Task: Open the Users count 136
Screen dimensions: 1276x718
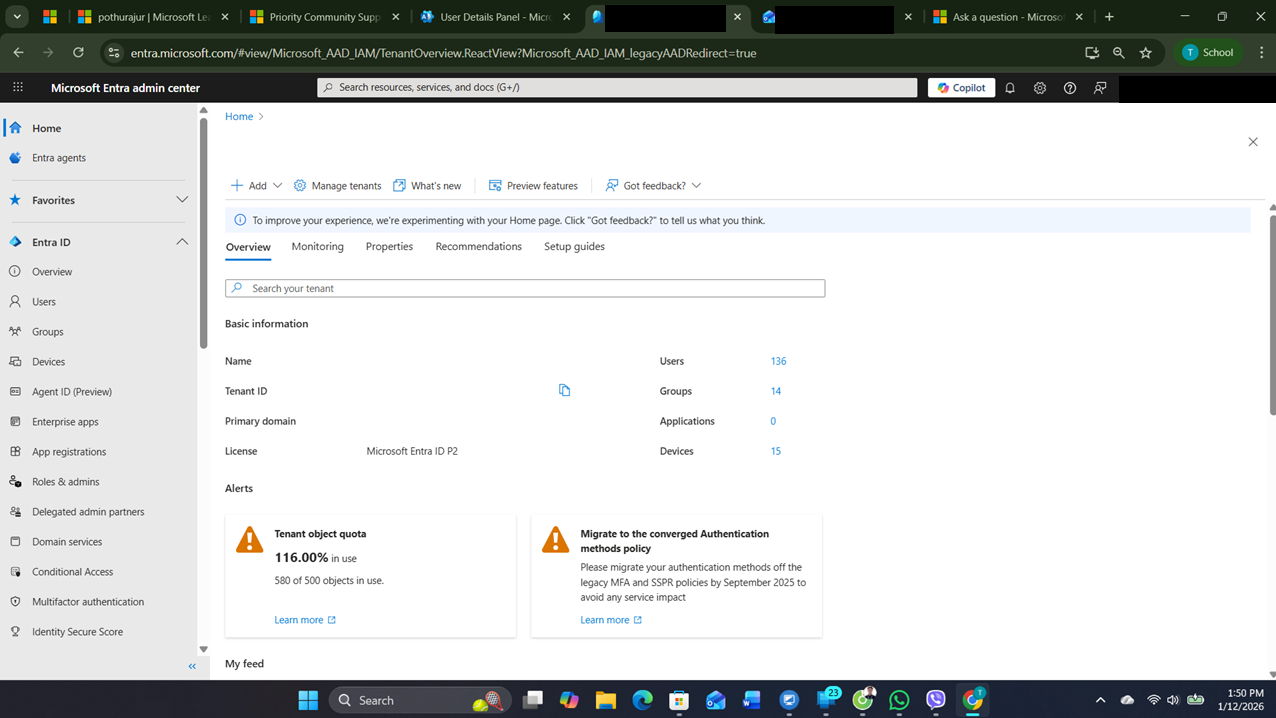Action: (778, 361)
